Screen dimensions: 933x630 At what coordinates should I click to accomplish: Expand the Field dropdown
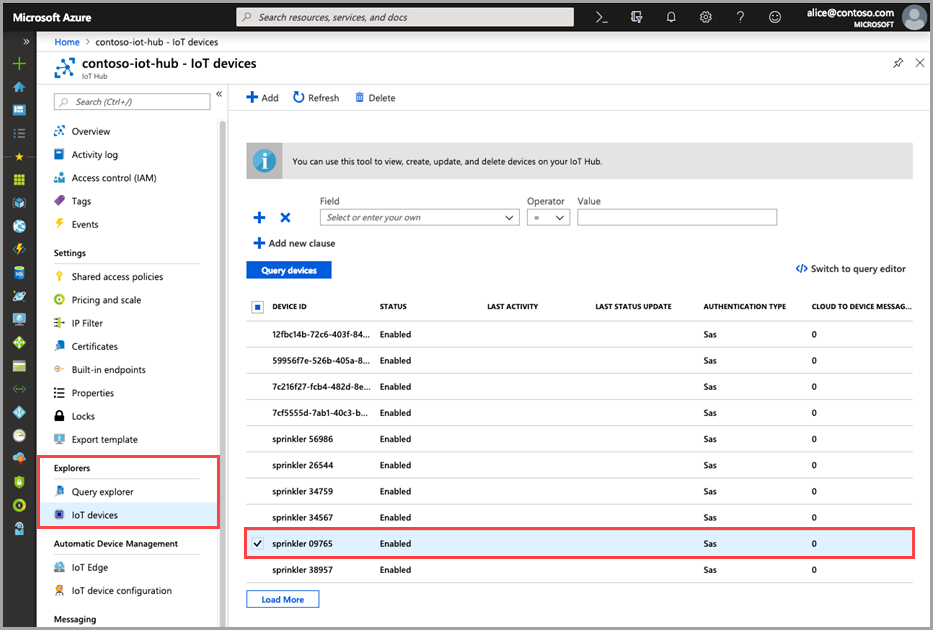point(419,218)
